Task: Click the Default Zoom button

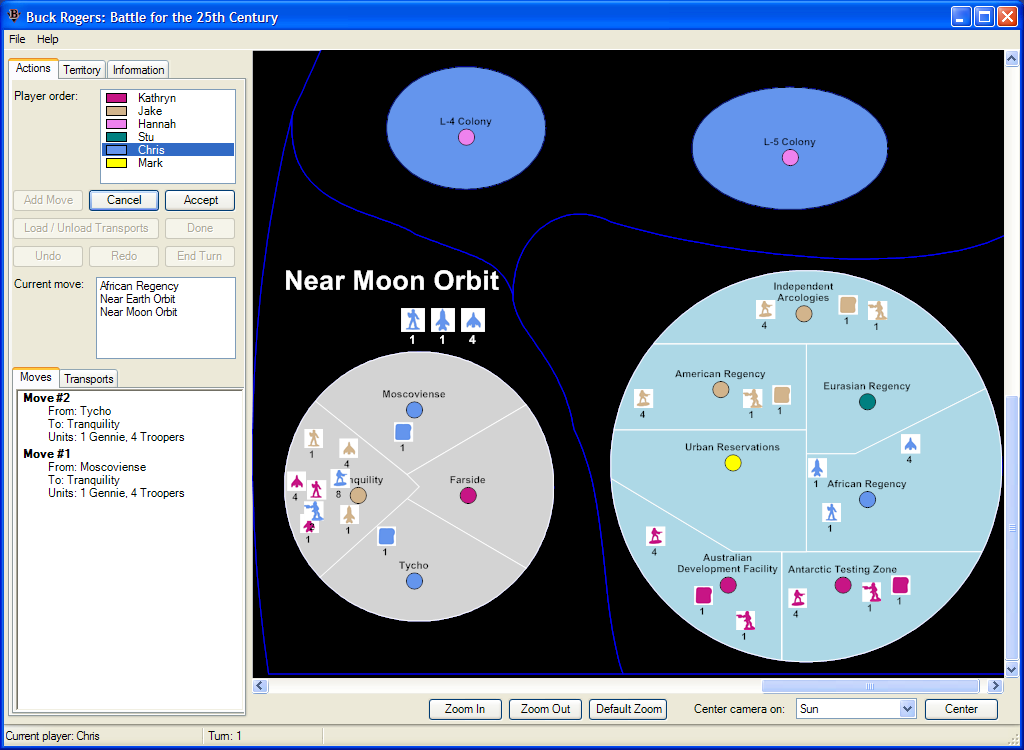Action: (629, 709)
